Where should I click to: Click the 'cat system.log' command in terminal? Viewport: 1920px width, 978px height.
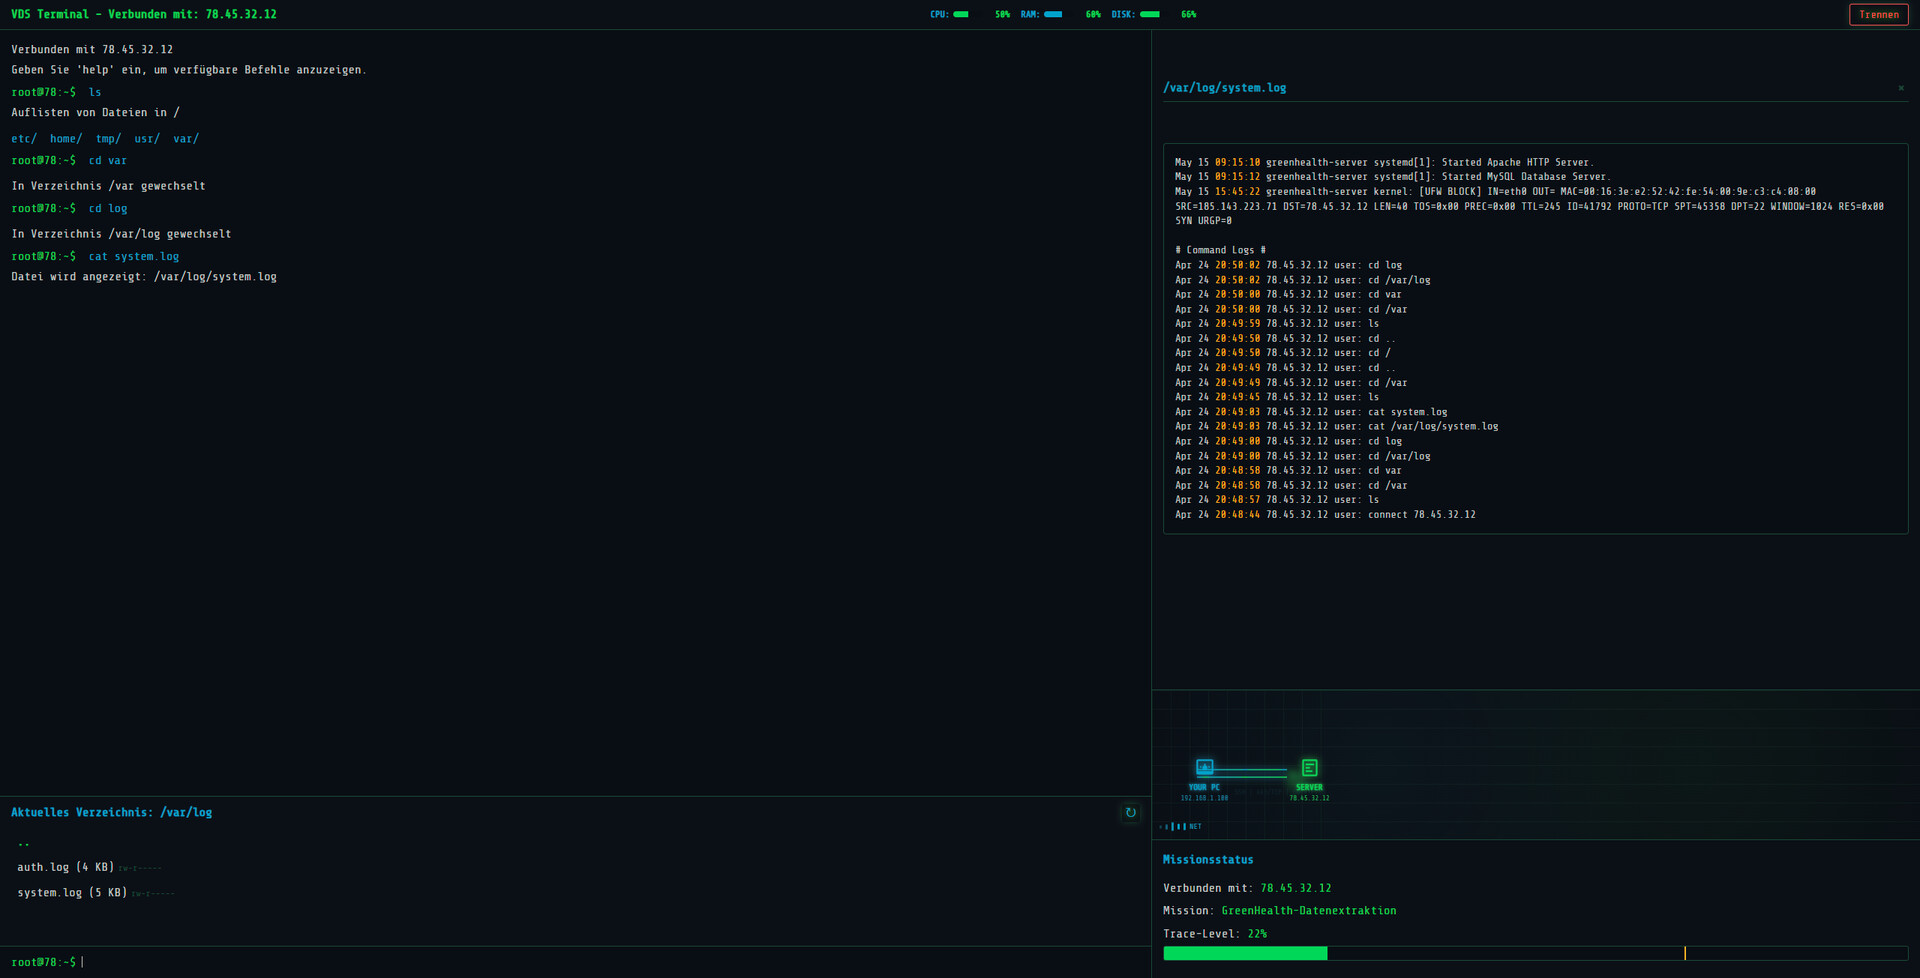tap(134, 257)
